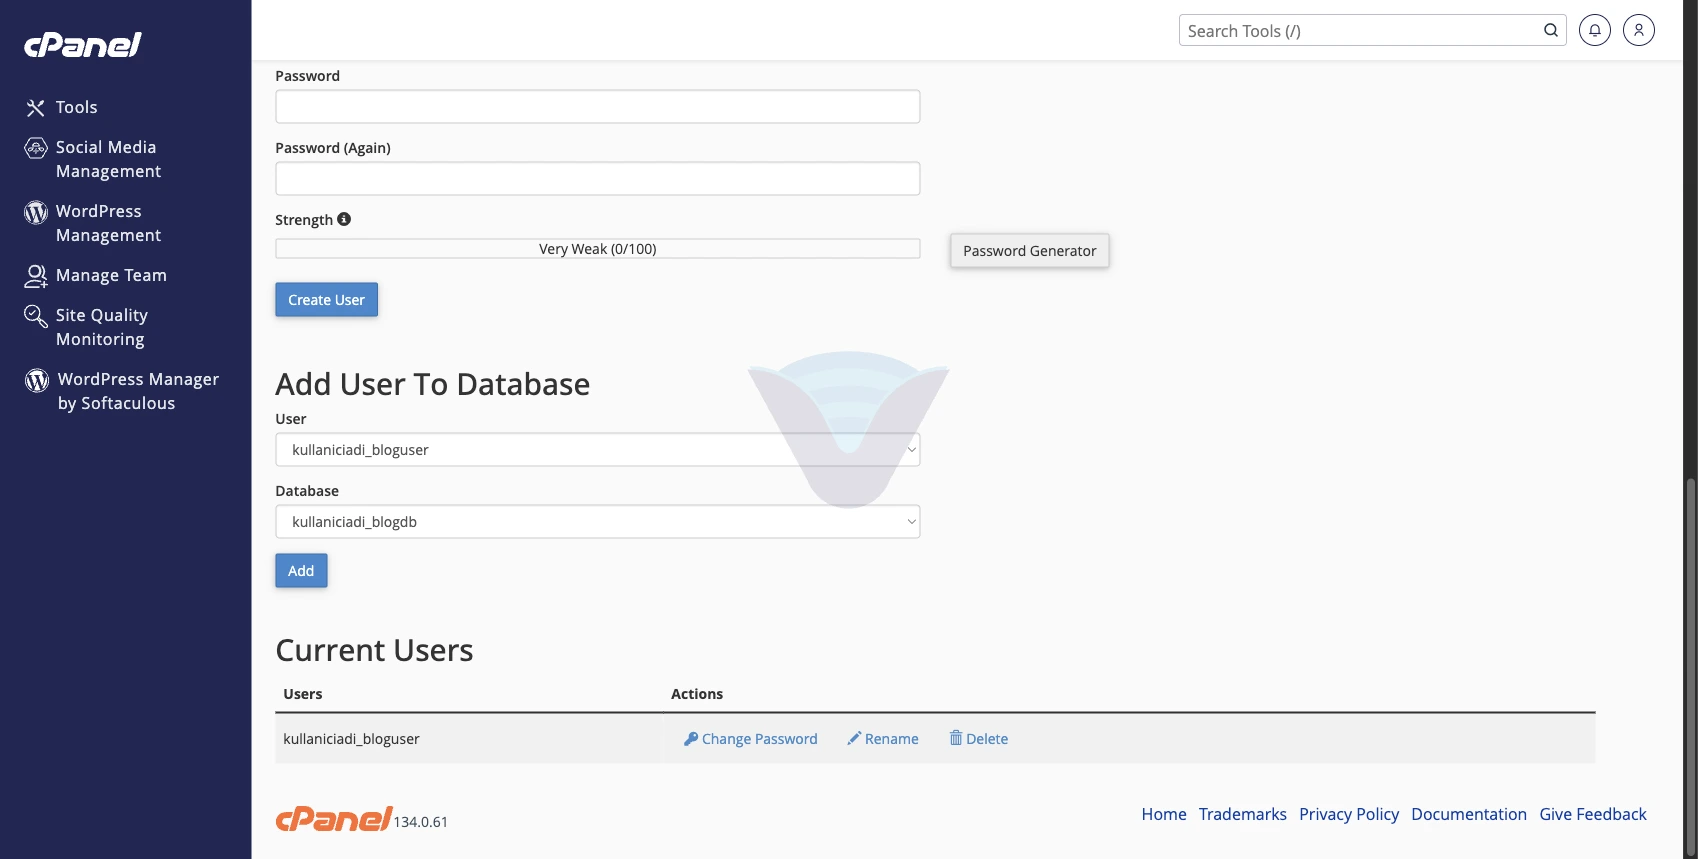Click the Add button
The width and height of the screenshot is (1698, 859).
click(x=301, y=571)
